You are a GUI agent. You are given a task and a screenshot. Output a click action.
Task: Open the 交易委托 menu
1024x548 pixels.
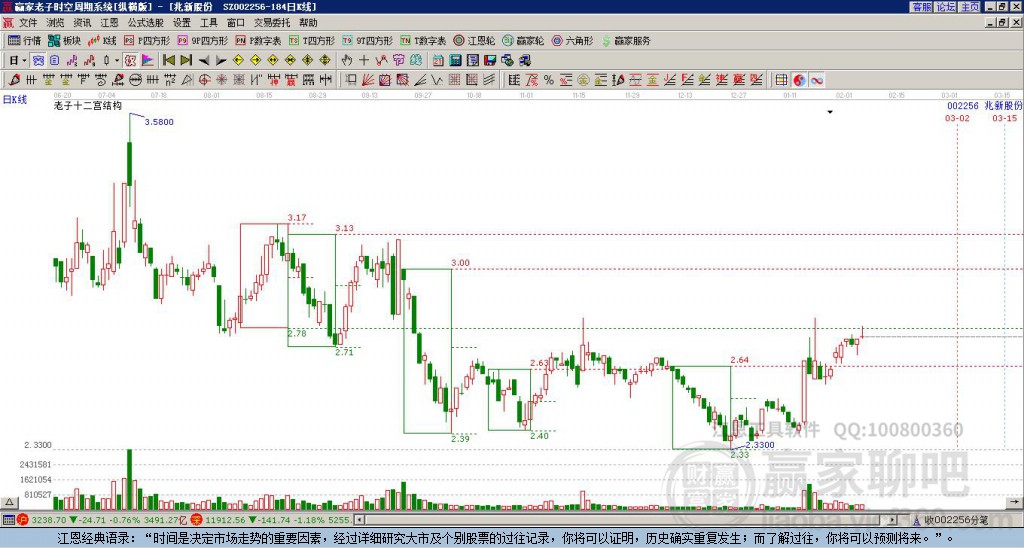tap(272, 23)
